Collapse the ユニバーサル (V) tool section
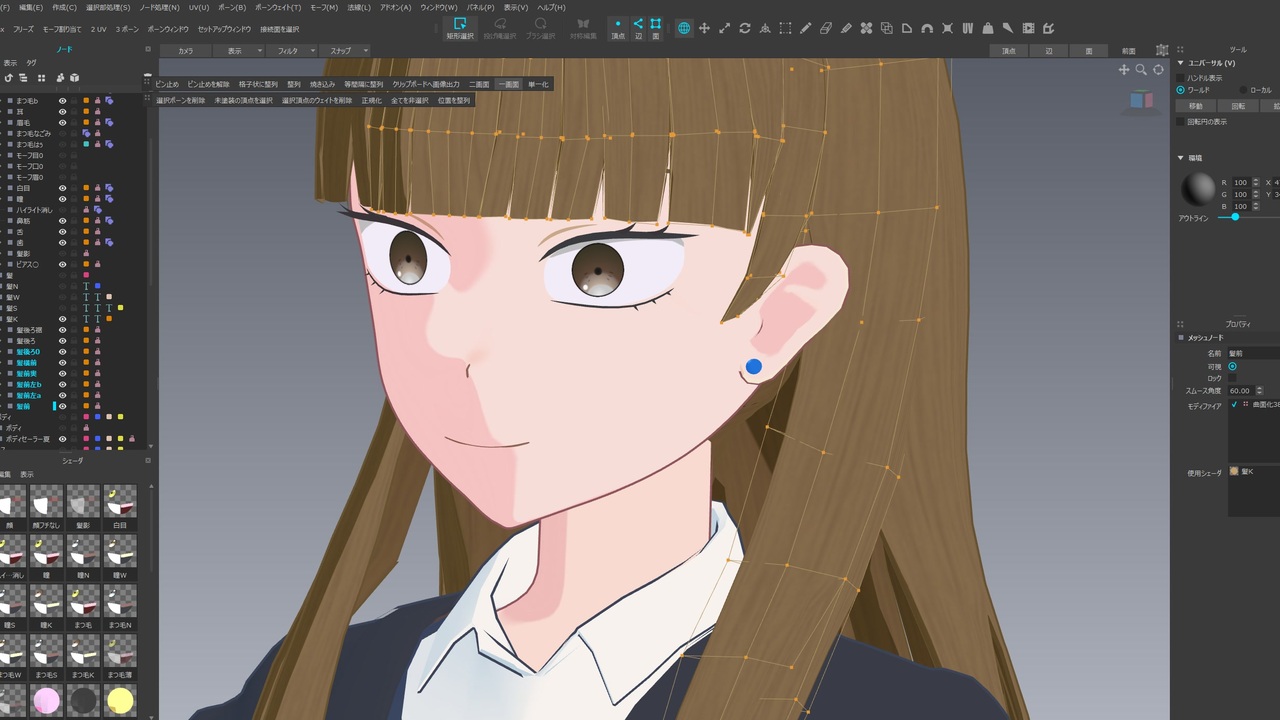1280x720 pixels. tap(1181, 63)
